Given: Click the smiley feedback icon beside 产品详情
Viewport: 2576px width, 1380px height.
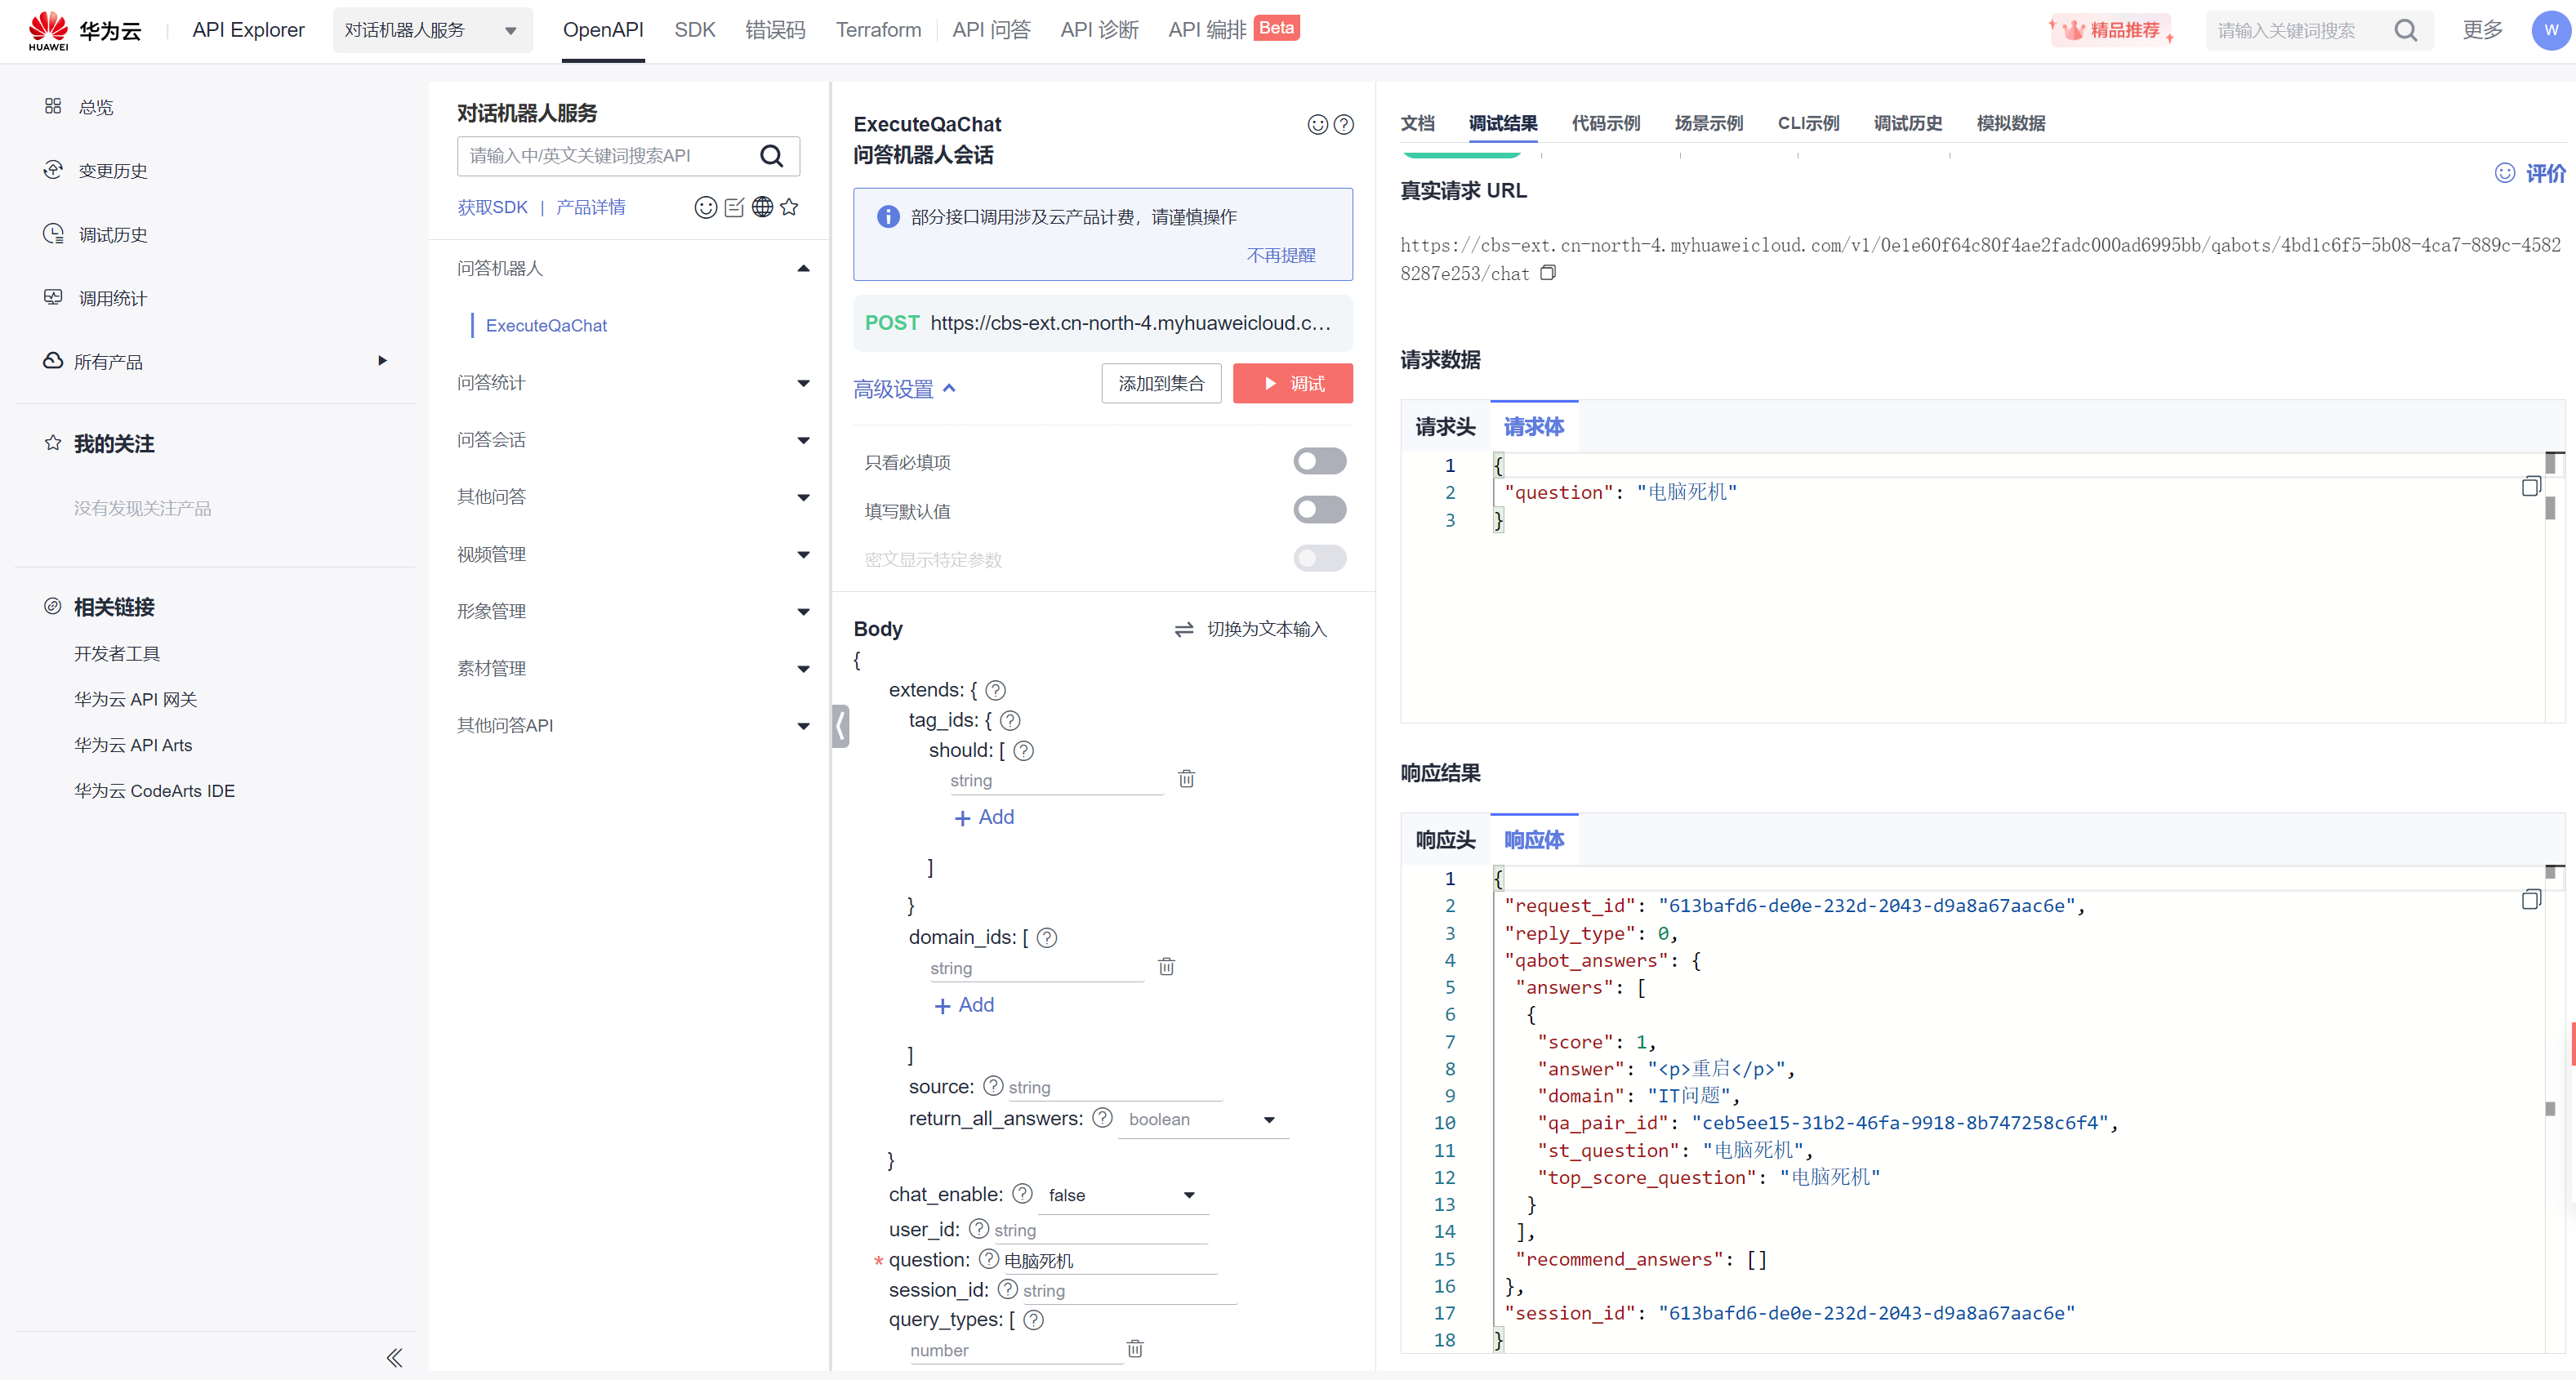Looking at the screenshot, I should point(705,207).
